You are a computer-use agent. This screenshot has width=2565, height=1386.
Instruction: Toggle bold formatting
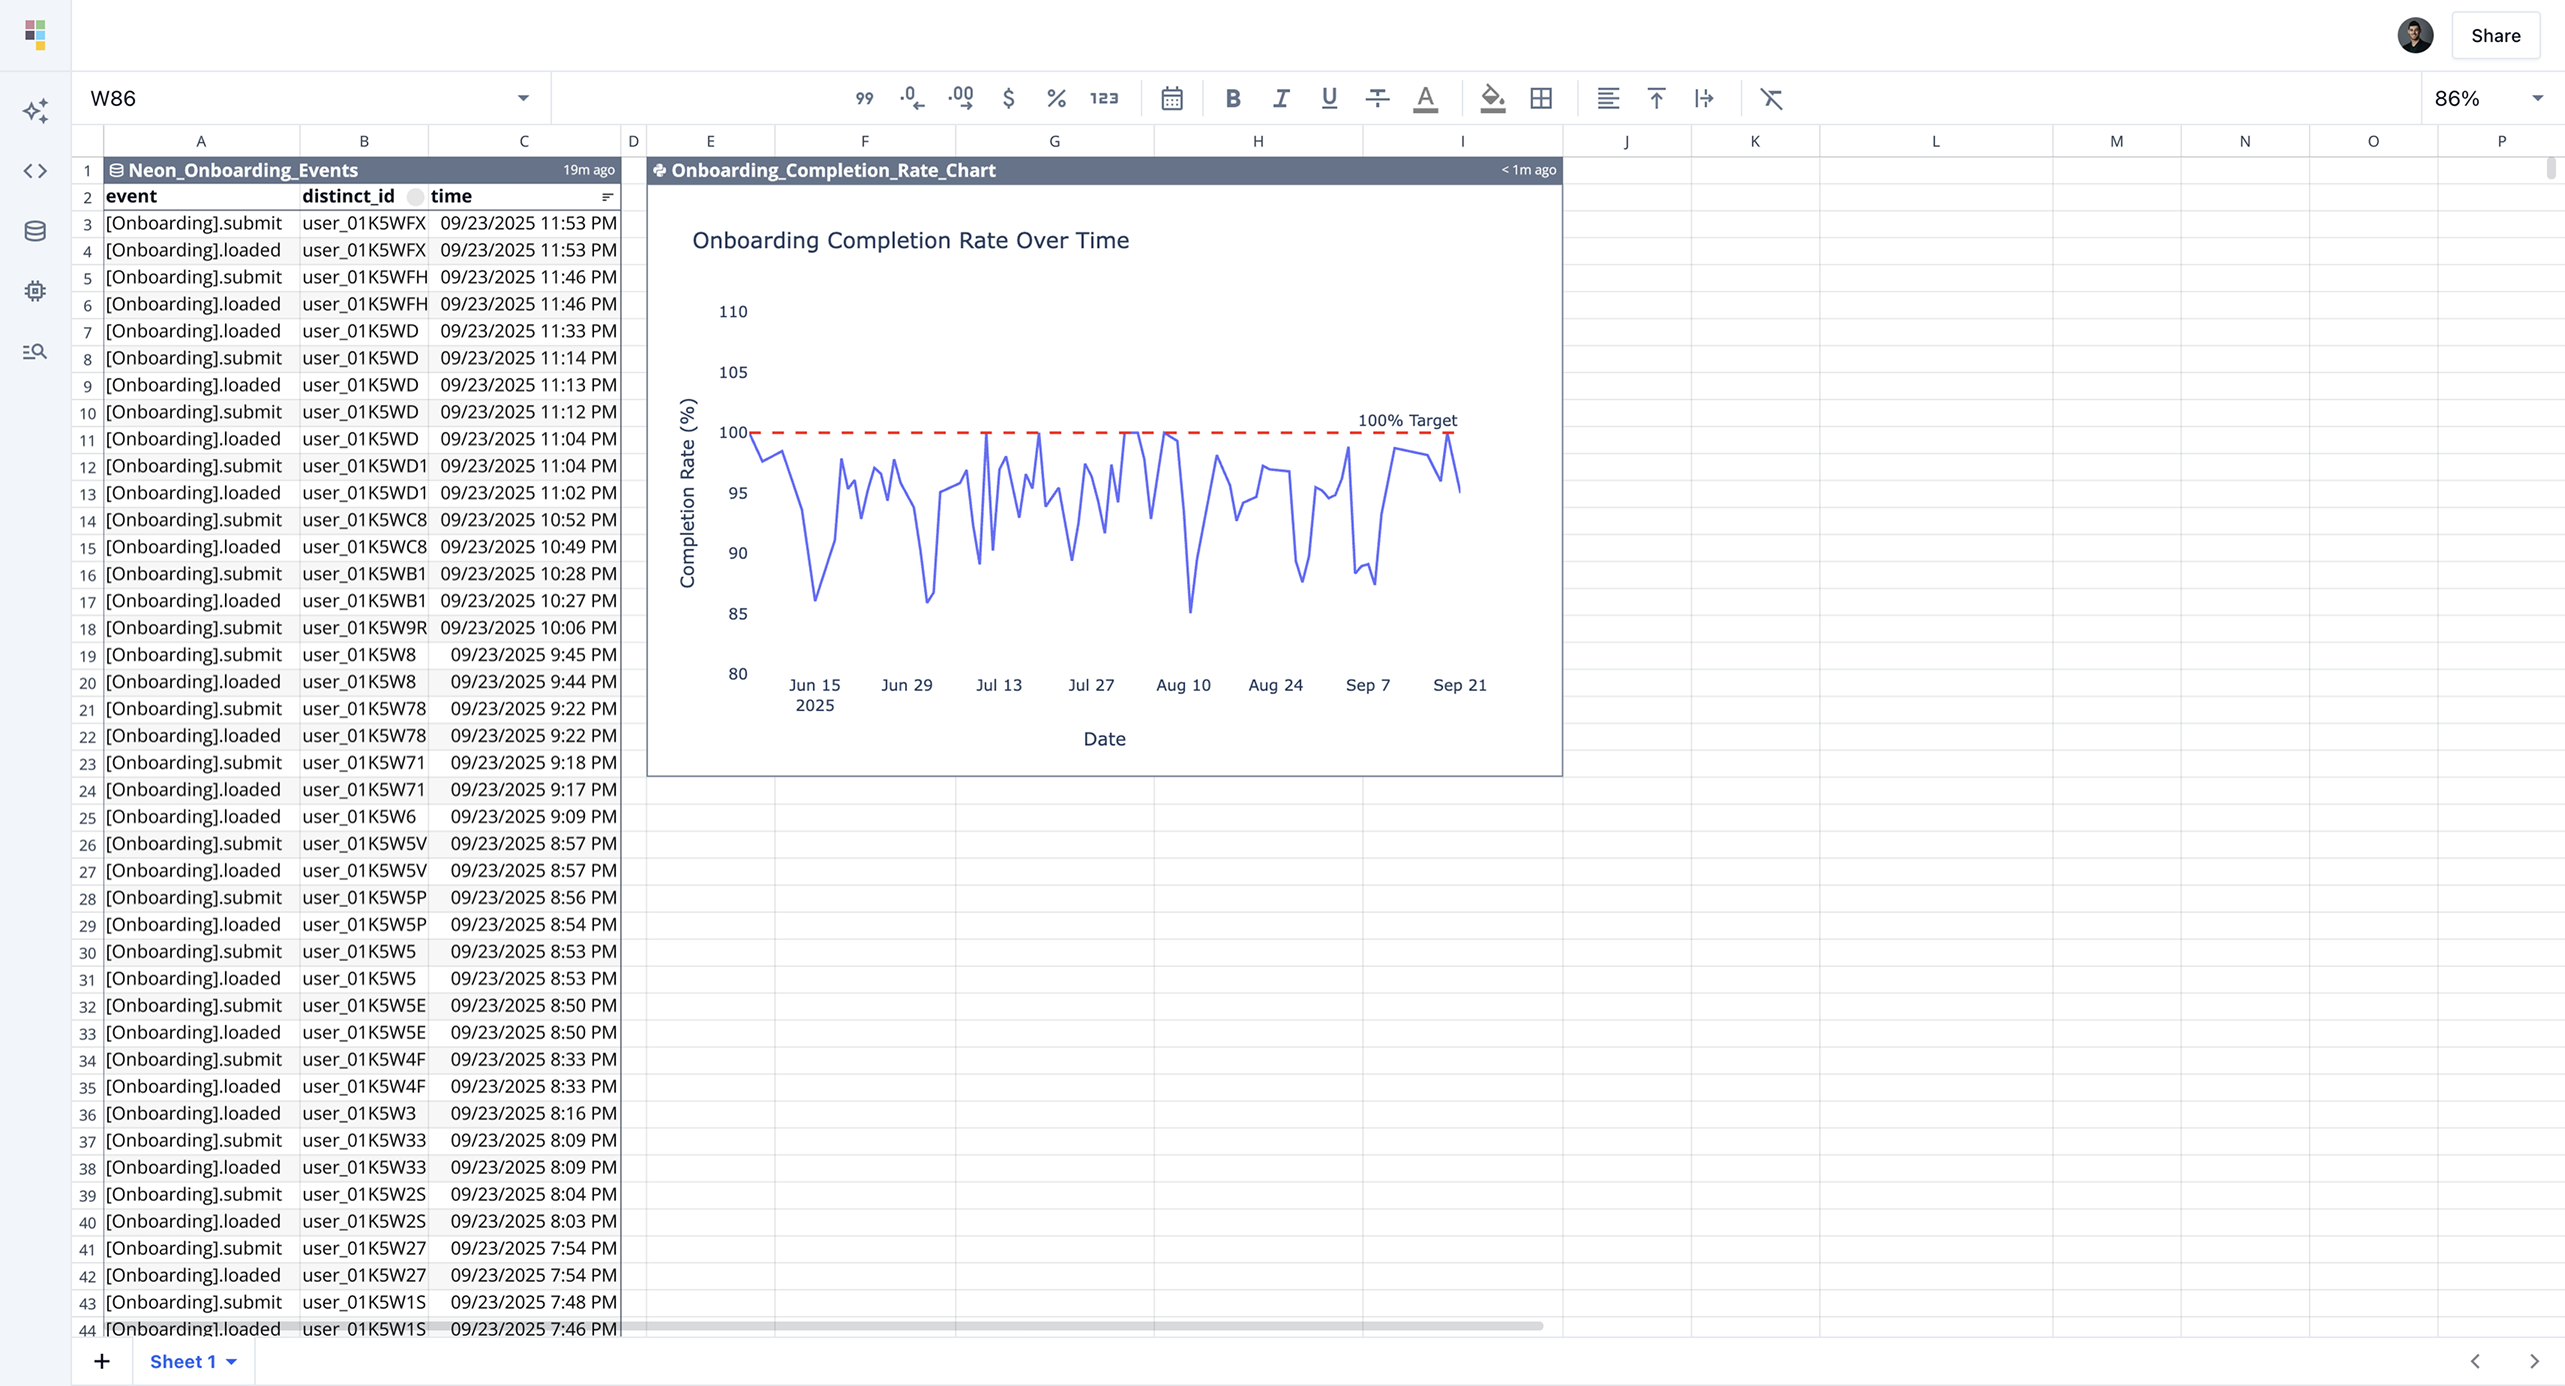point(1232,98)
